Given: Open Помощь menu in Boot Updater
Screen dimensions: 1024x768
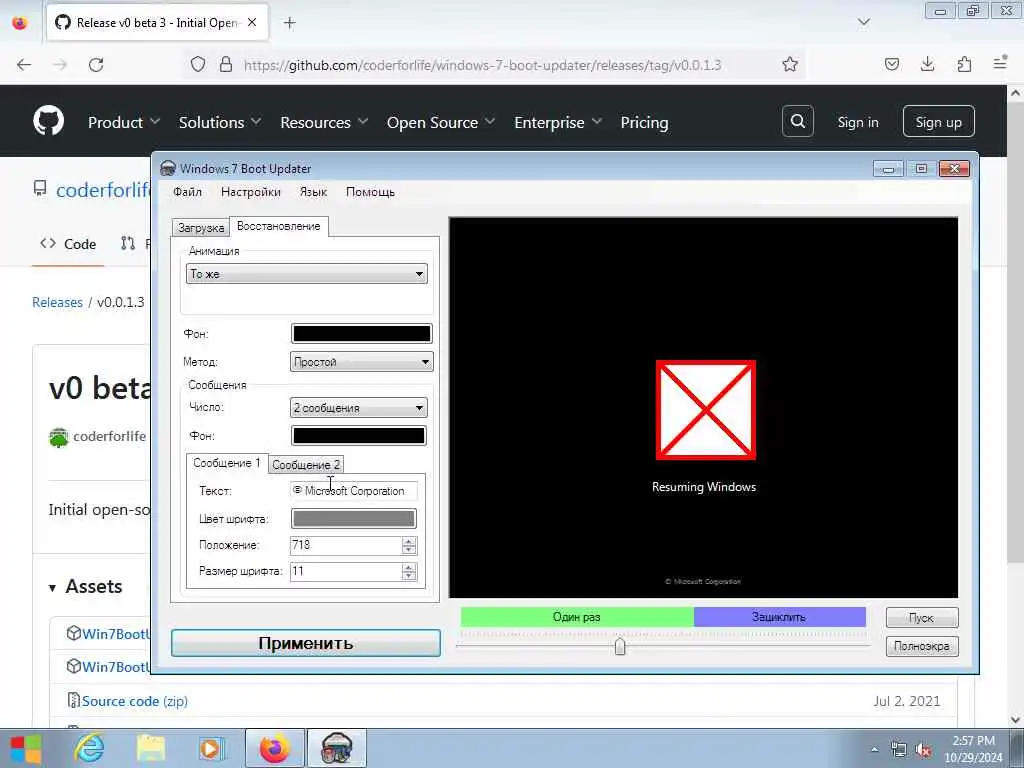Looking at the screenshot, I should point(370,192).
